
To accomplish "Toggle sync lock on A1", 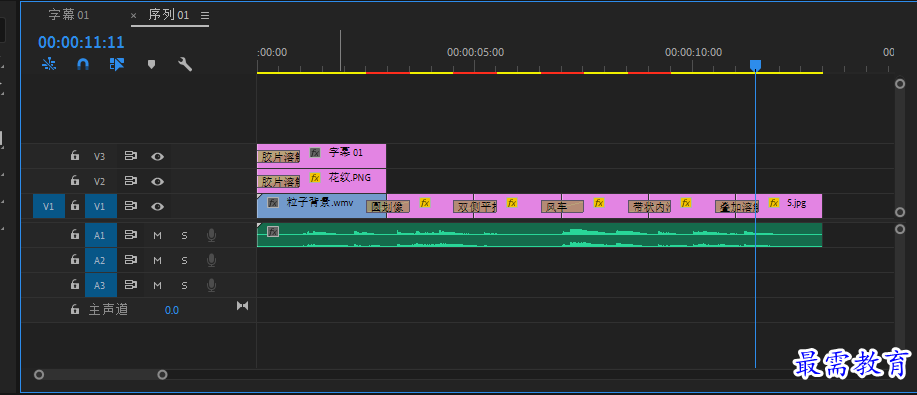I will click(x=130, y=235).
